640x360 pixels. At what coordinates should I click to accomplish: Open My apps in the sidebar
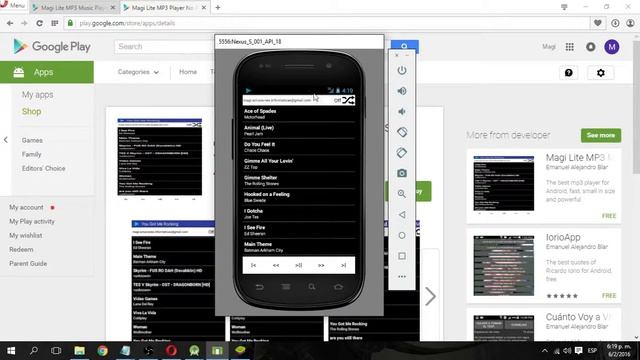38,95
